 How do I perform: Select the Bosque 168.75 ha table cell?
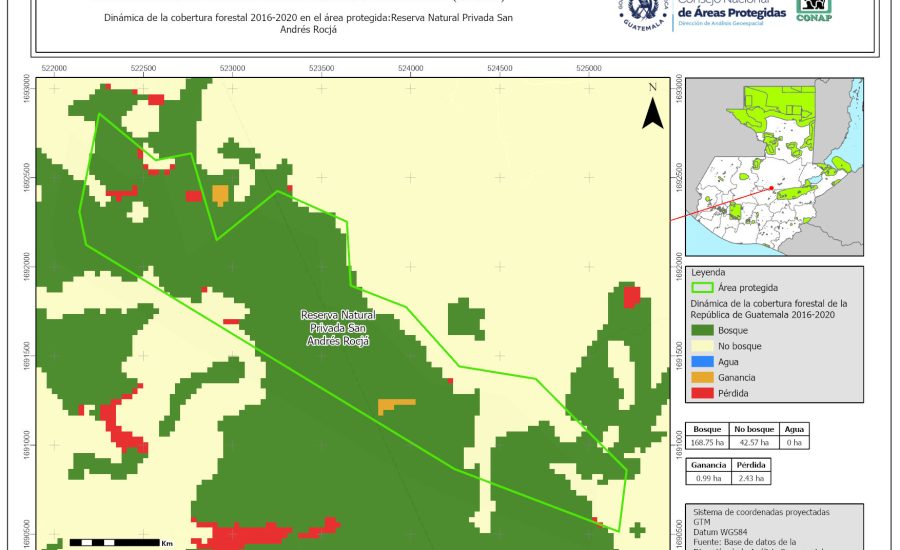[x=707, y=441]
